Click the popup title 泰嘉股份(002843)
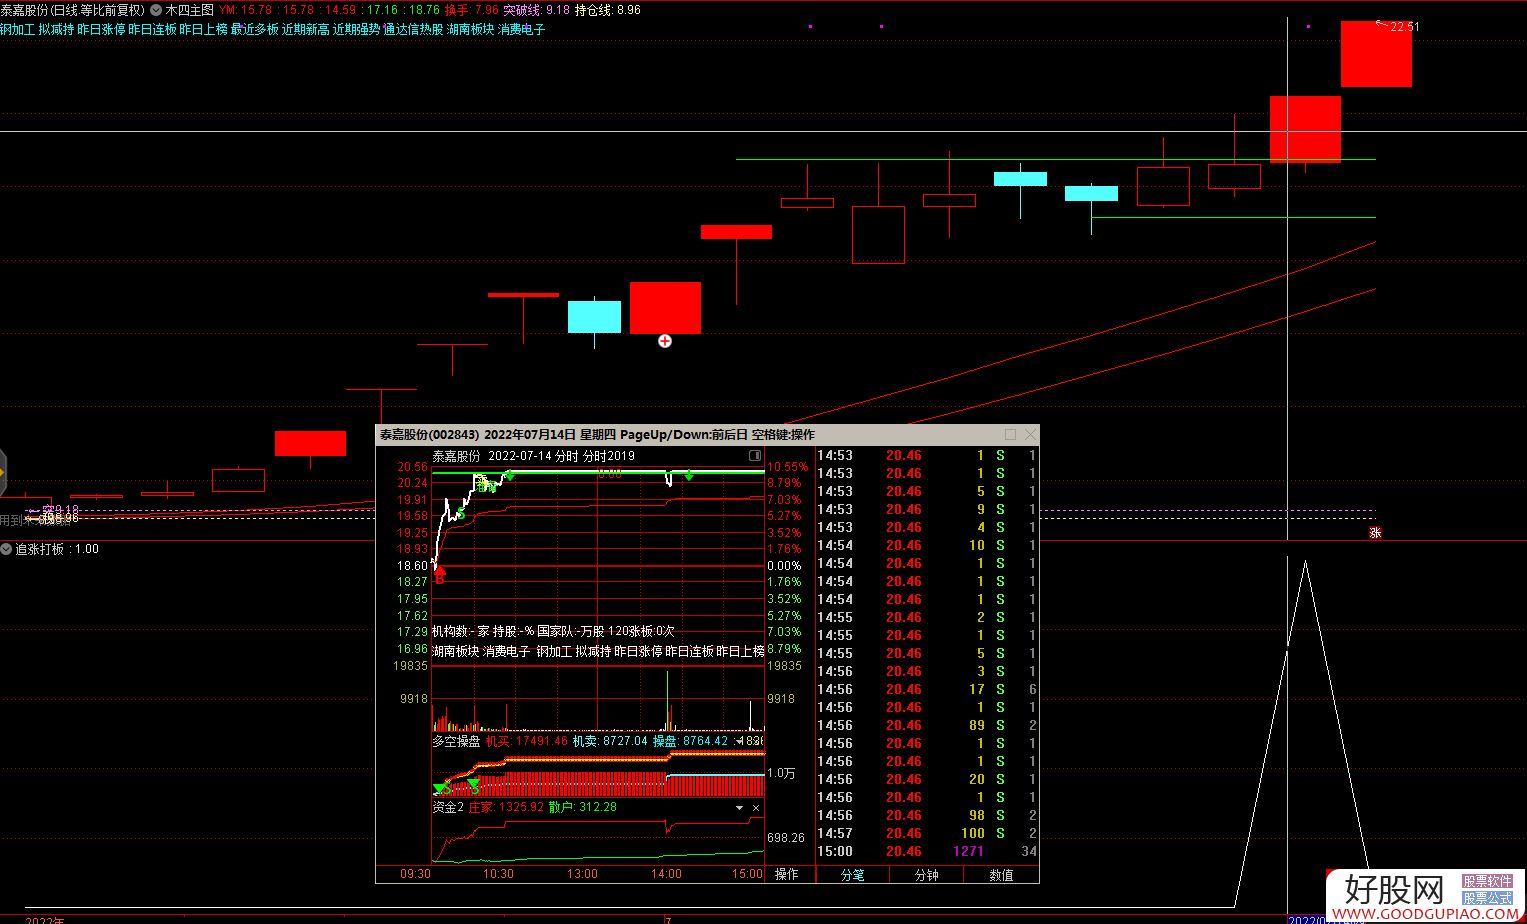Viewport: 1527px width, 924px height. point(428,434)
